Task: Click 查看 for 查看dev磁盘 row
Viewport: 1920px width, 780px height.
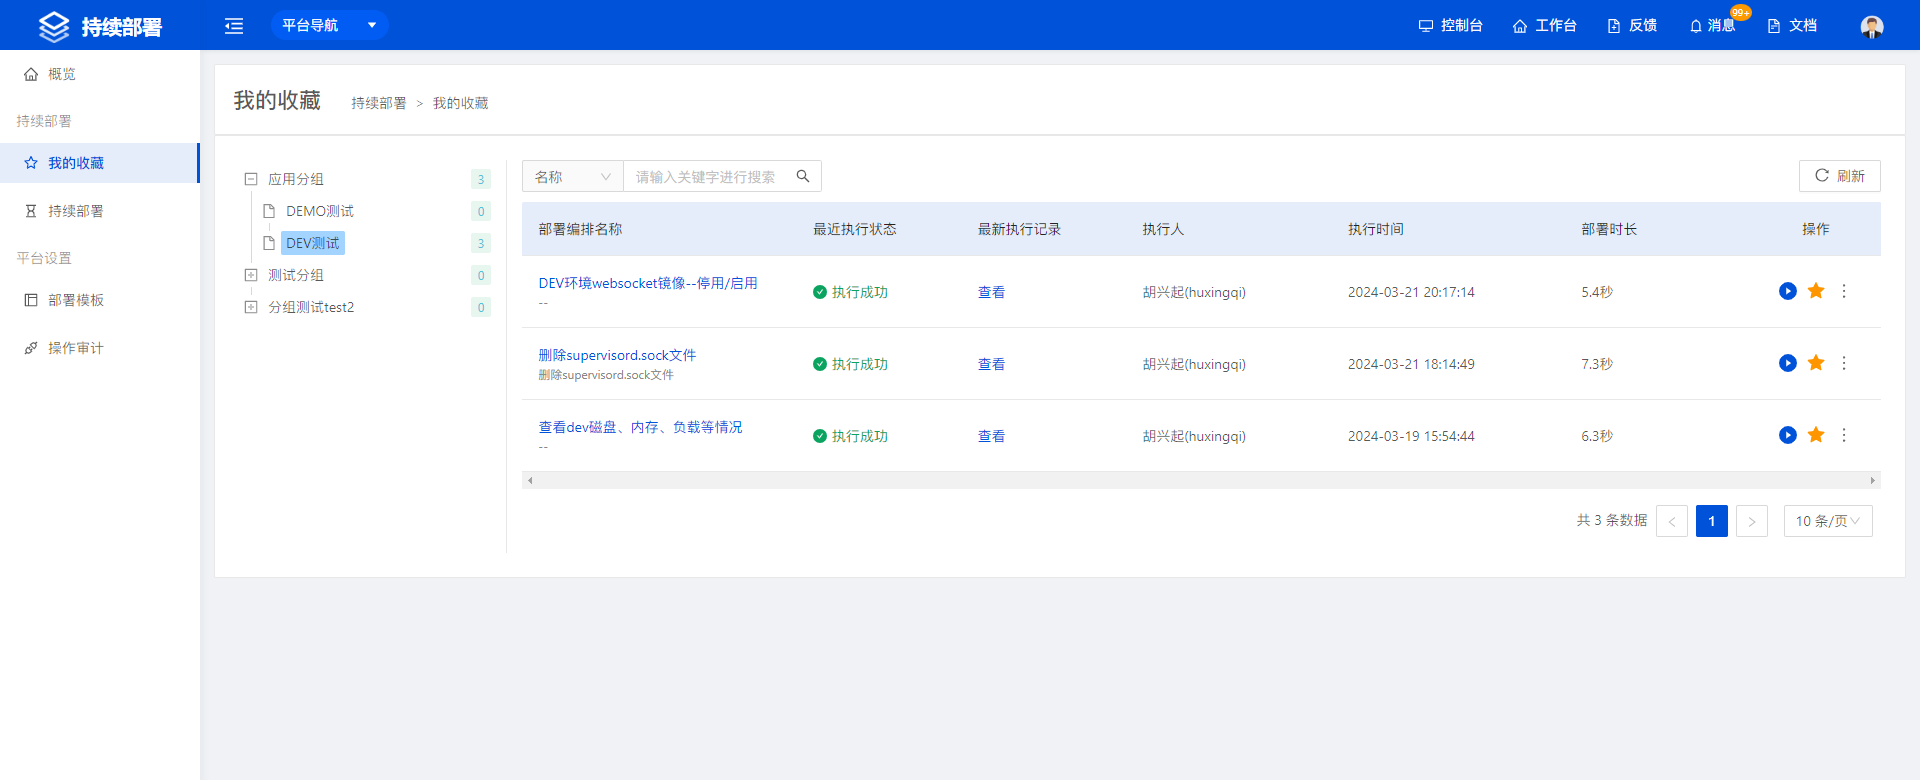Action: click(x=991, y=436)
